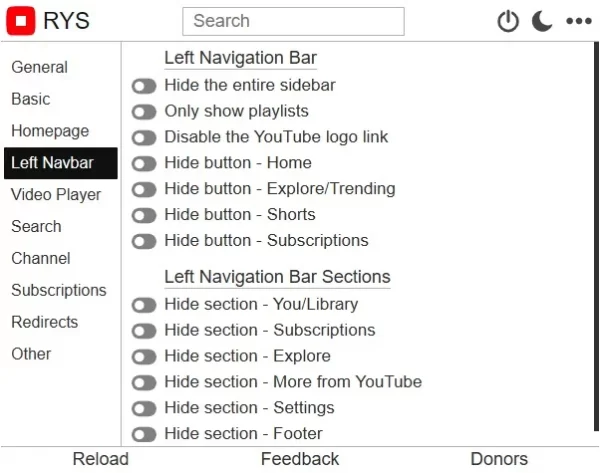
Task: Toggle Hide button - Explore/Trending
Action: [x=144, y=189]
